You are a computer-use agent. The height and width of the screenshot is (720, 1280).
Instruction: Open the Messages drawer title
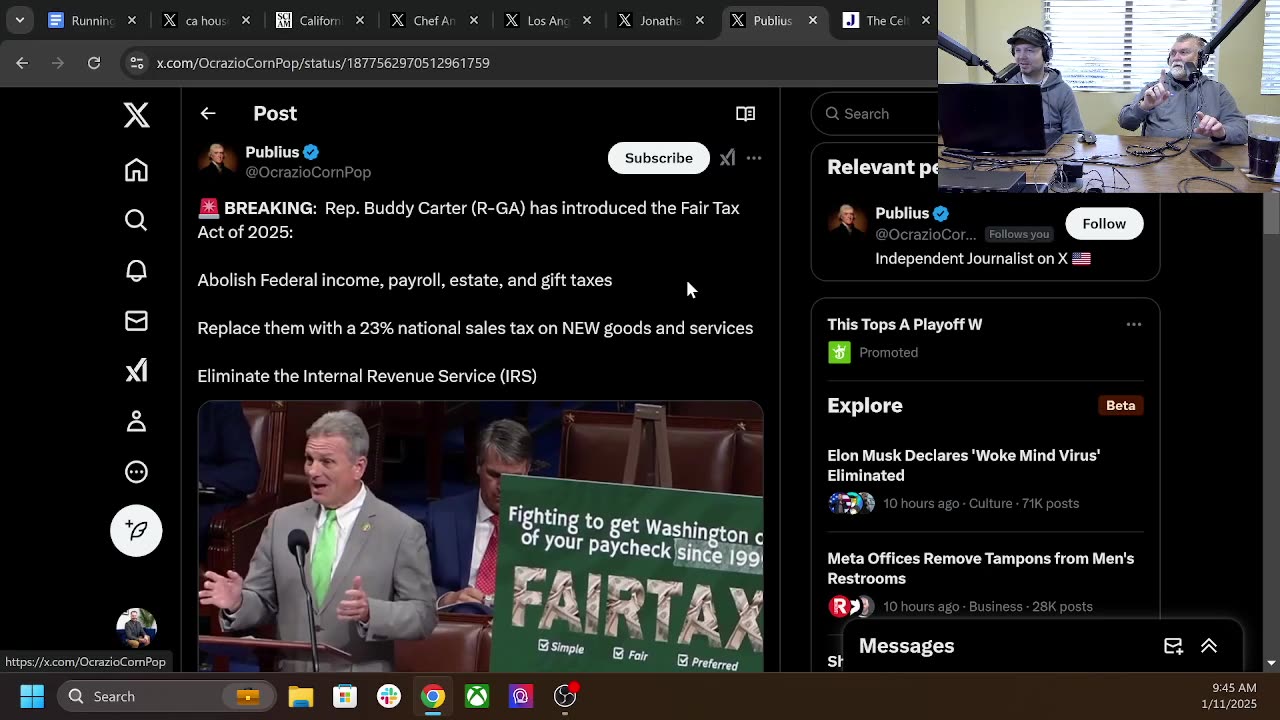tap(906, 646)
